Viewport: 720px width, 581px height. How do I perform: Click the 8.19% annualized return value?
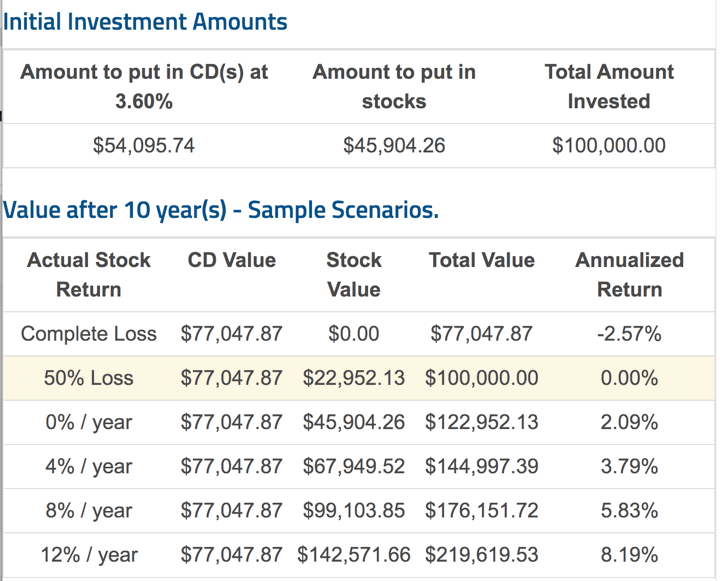point(629,555)
